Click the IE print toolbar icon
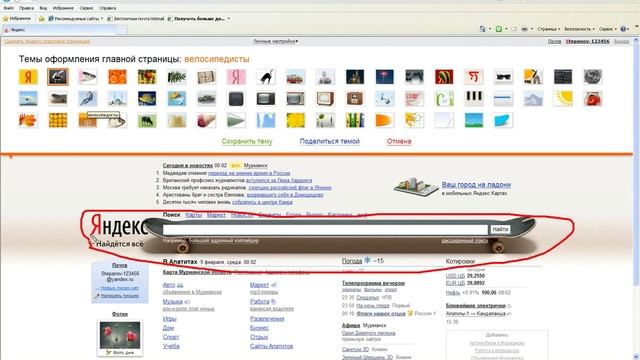 click(524, 29)
